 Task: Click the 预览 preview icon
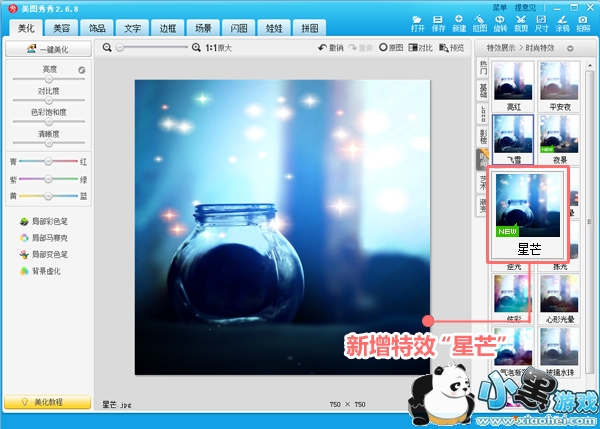452,47
